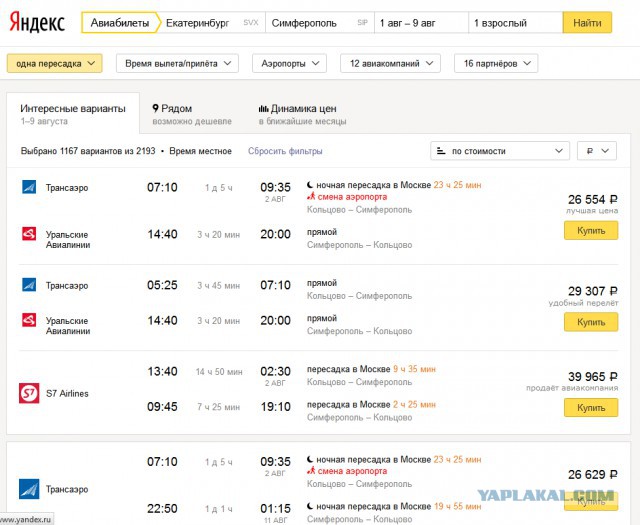Select the Авиабилеты service tab
This screenshot has height=525, width=640.
pyautogui.click(x=119, y=23)
